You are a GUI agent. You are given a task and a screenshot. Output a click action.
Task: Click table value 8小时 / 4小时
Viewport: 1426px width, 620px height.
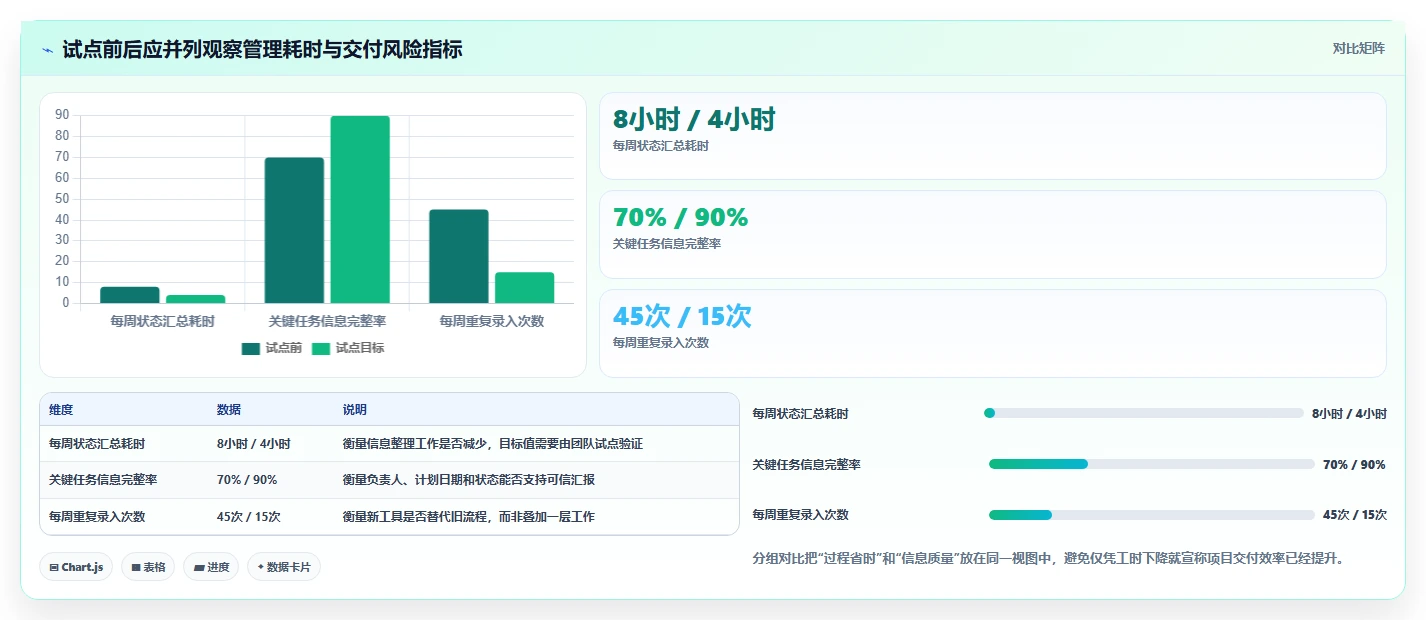(x=254, y=444)
